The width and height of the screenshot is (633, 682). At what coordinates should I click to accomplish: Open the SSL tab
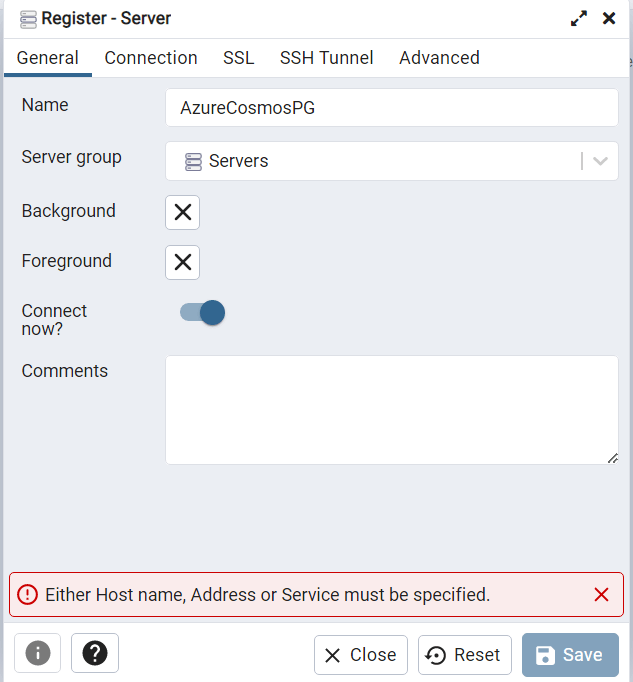click(x=239, y=58)
